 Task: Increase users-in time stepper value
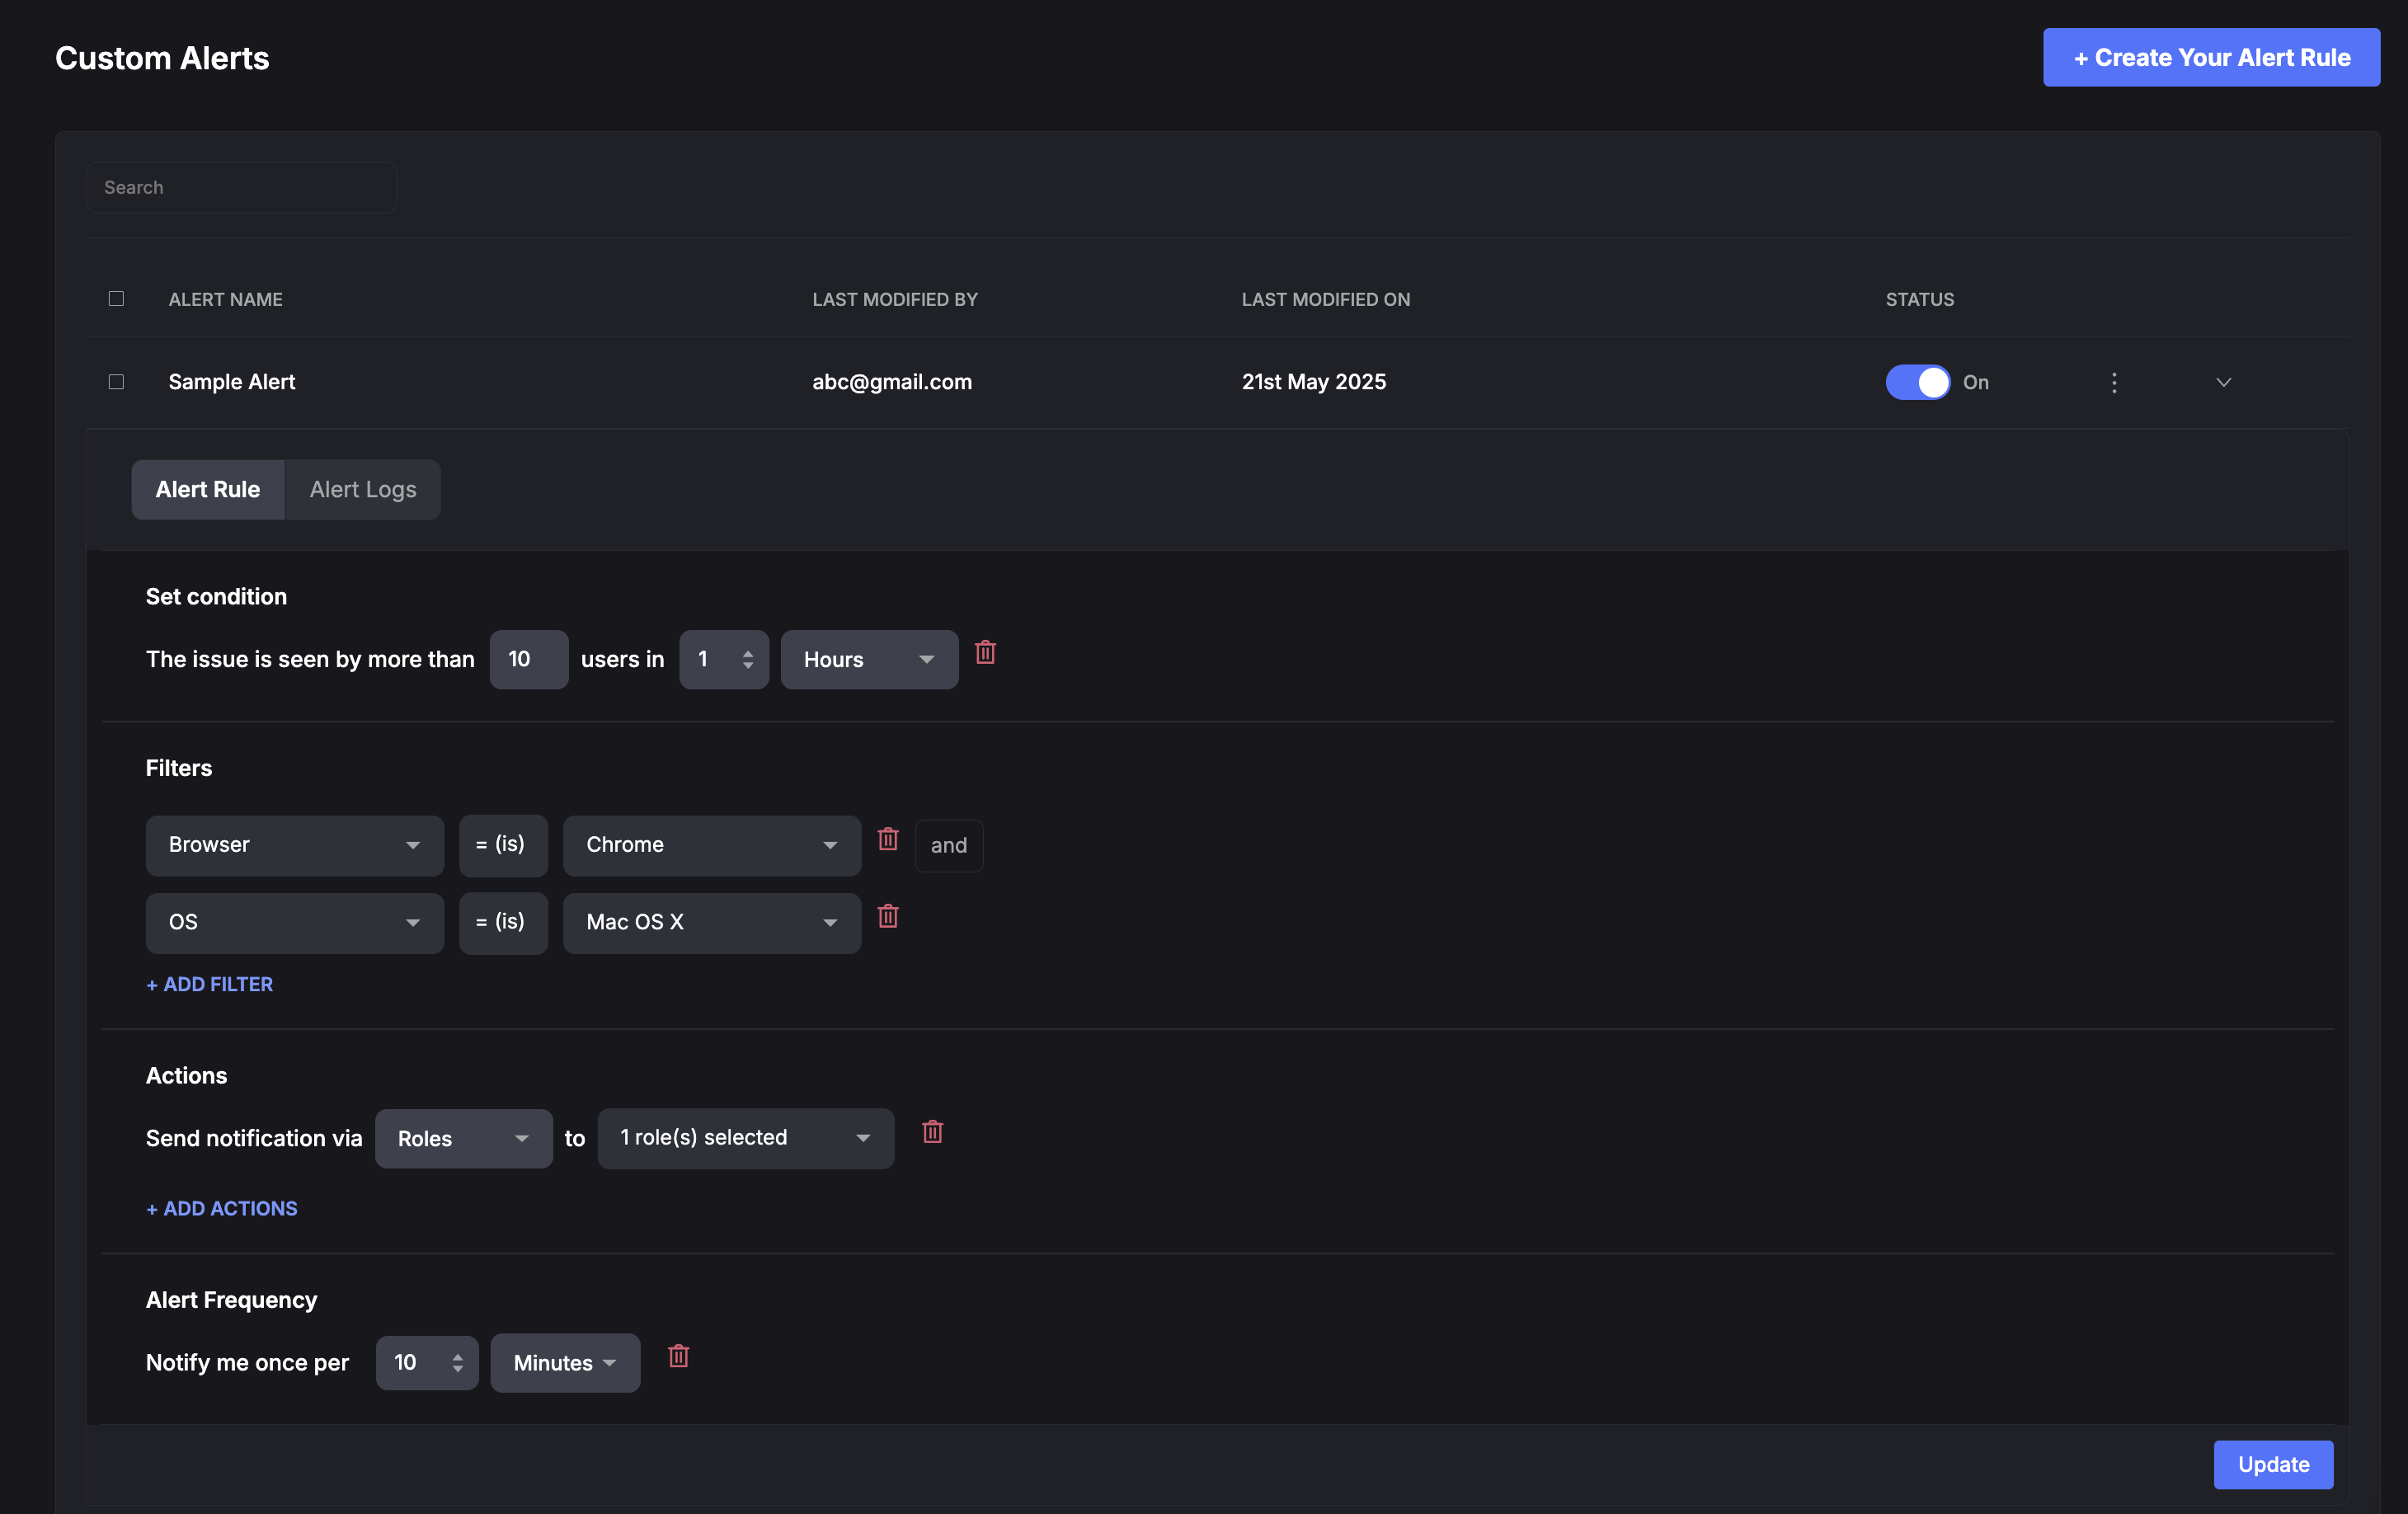(748, 653)
